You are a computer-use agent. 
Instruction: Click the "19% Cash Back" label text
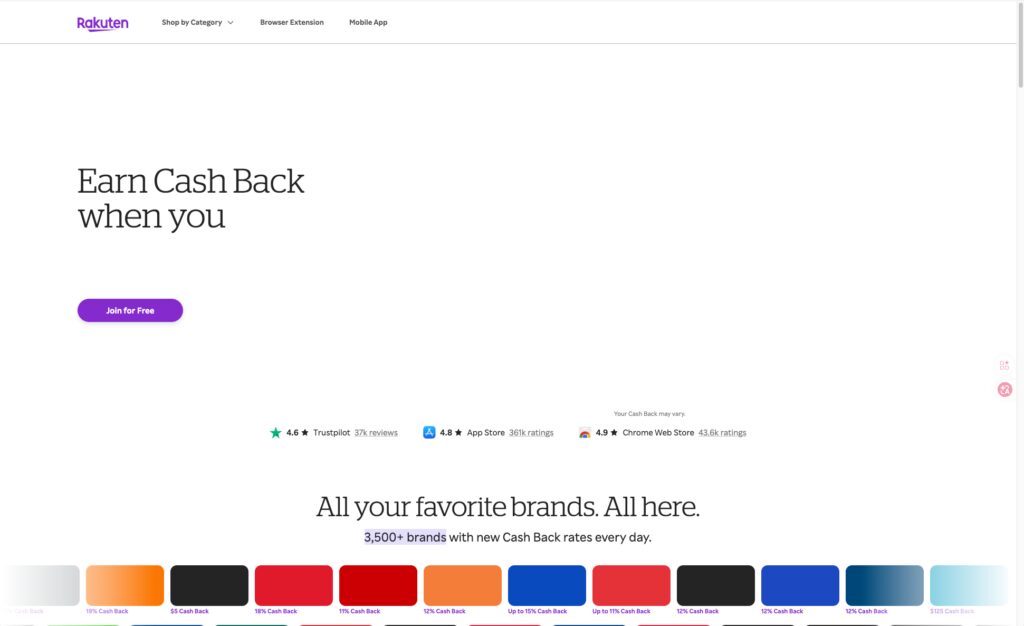pos(107,612)
